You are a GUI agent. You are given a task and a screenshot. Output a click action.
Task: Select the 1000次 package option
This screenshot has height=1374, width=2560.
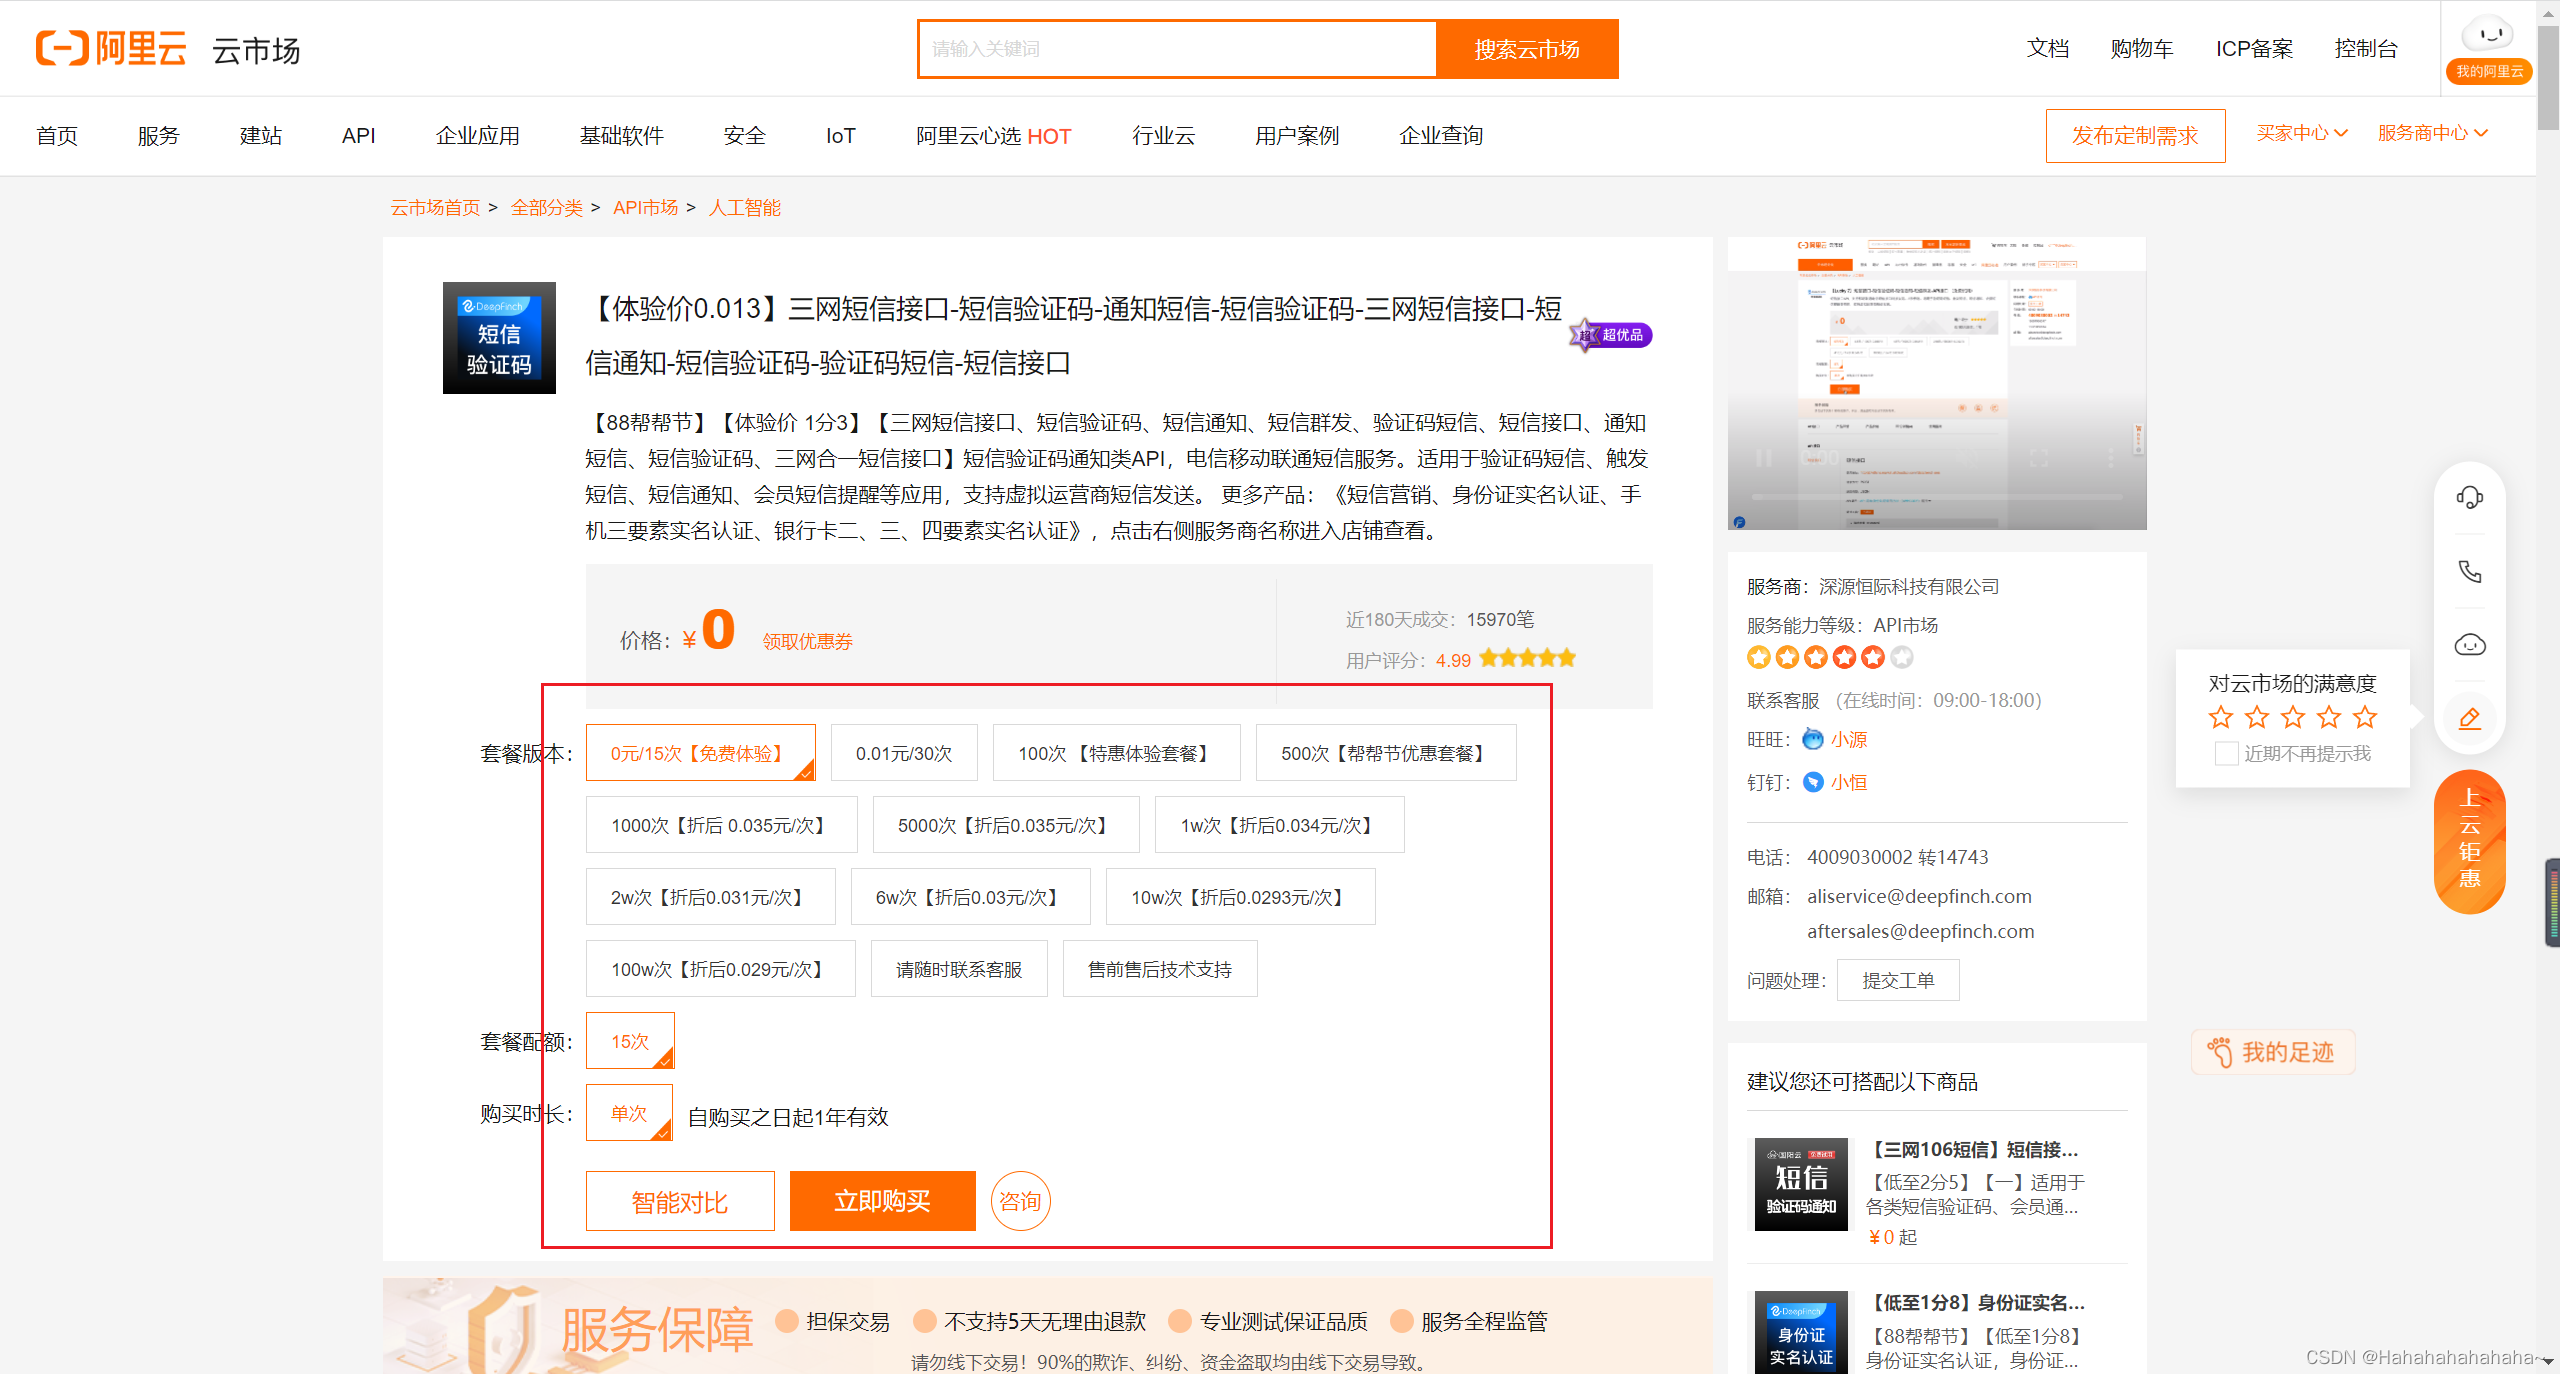click(720, 825)
